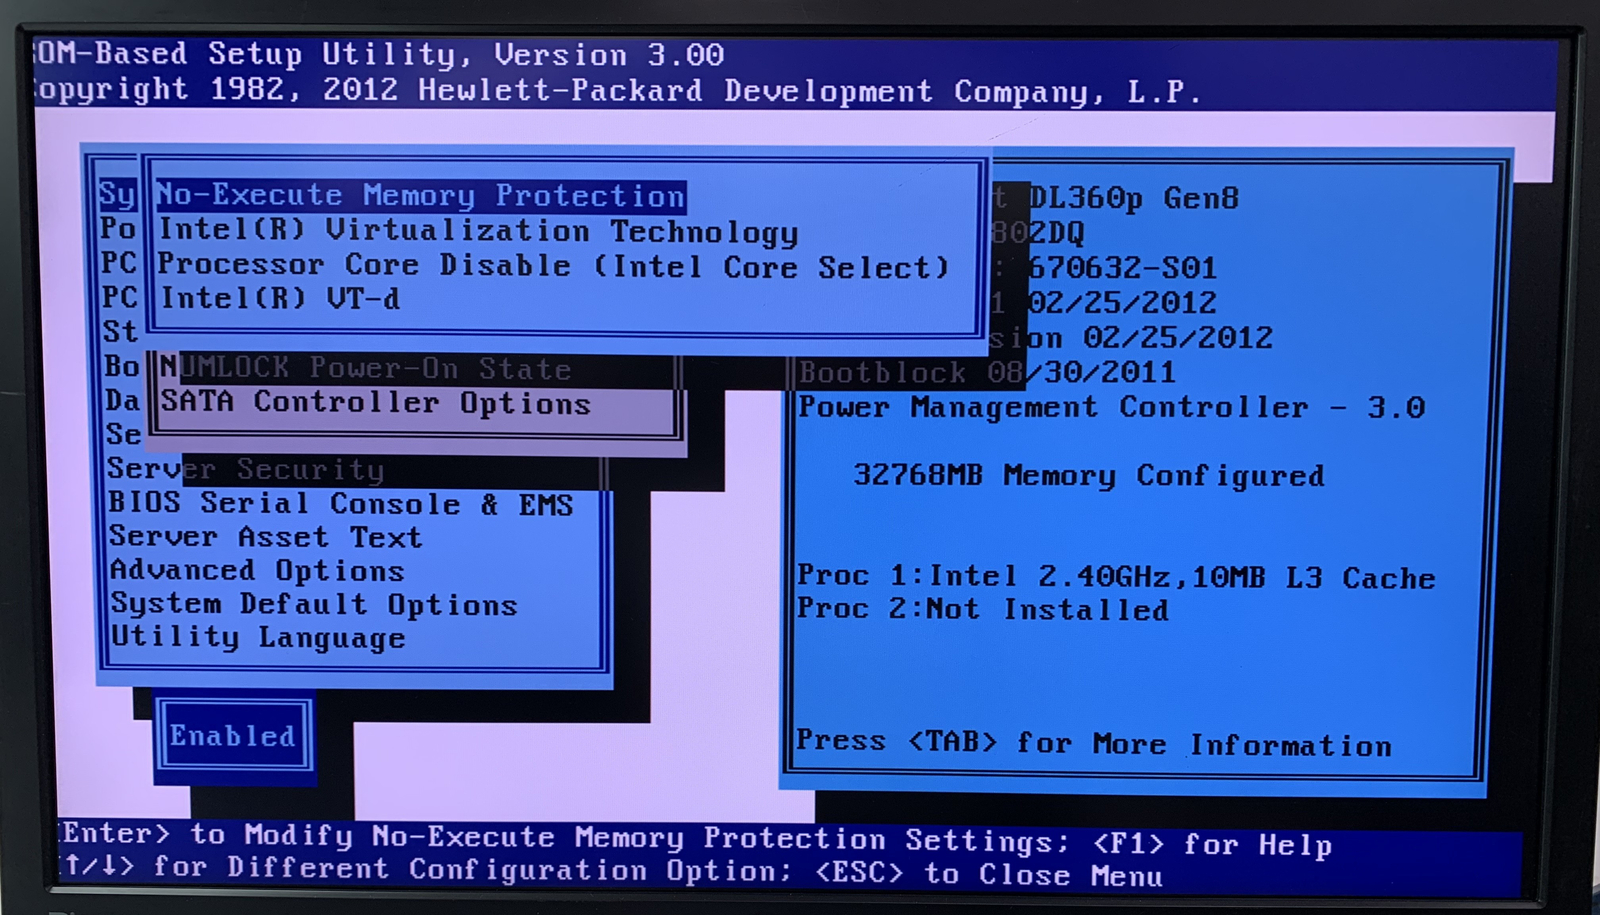Click Proc 1: Intel 2.40GHz line
The image size is (1600, 915).
click(1116, 577)
